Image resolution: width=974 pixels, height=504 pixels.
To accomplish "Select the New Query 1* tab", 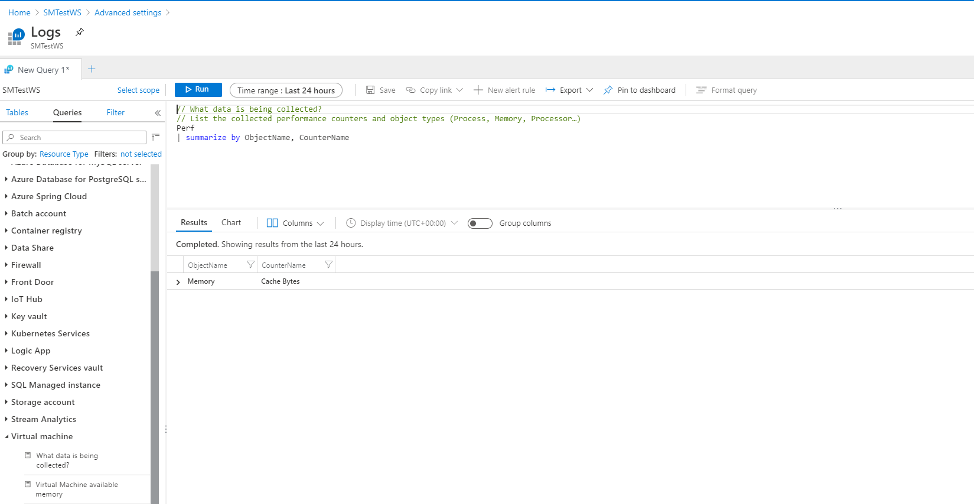I will 40,70.
